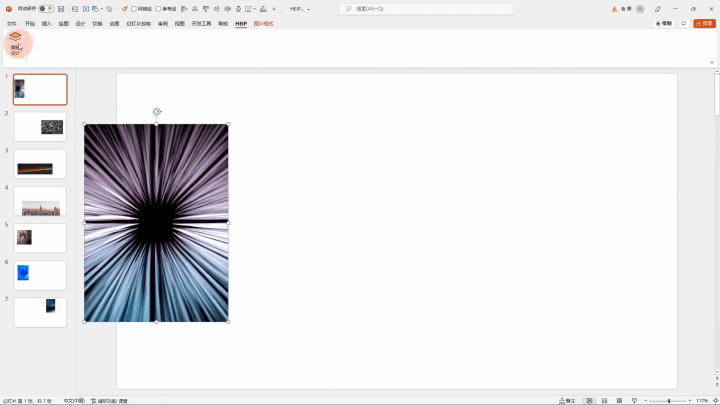Click the 中文(中国) language indicator
This screenshot has height=405, width=720.
coord(74,401)
